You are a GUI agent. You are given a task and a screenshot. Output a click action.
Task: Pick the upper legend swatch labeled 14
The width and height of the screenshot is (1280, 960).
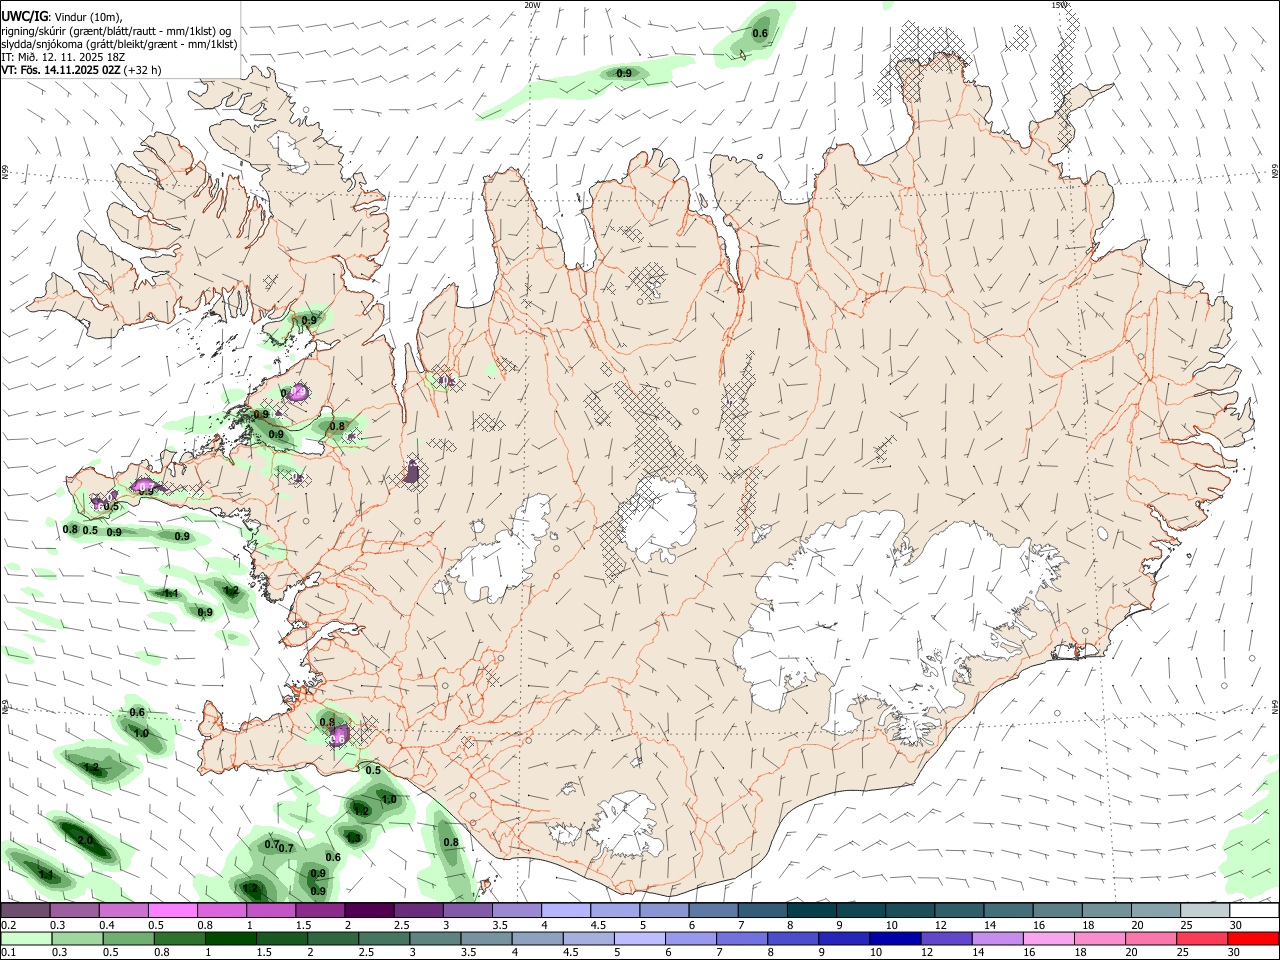1009,911
